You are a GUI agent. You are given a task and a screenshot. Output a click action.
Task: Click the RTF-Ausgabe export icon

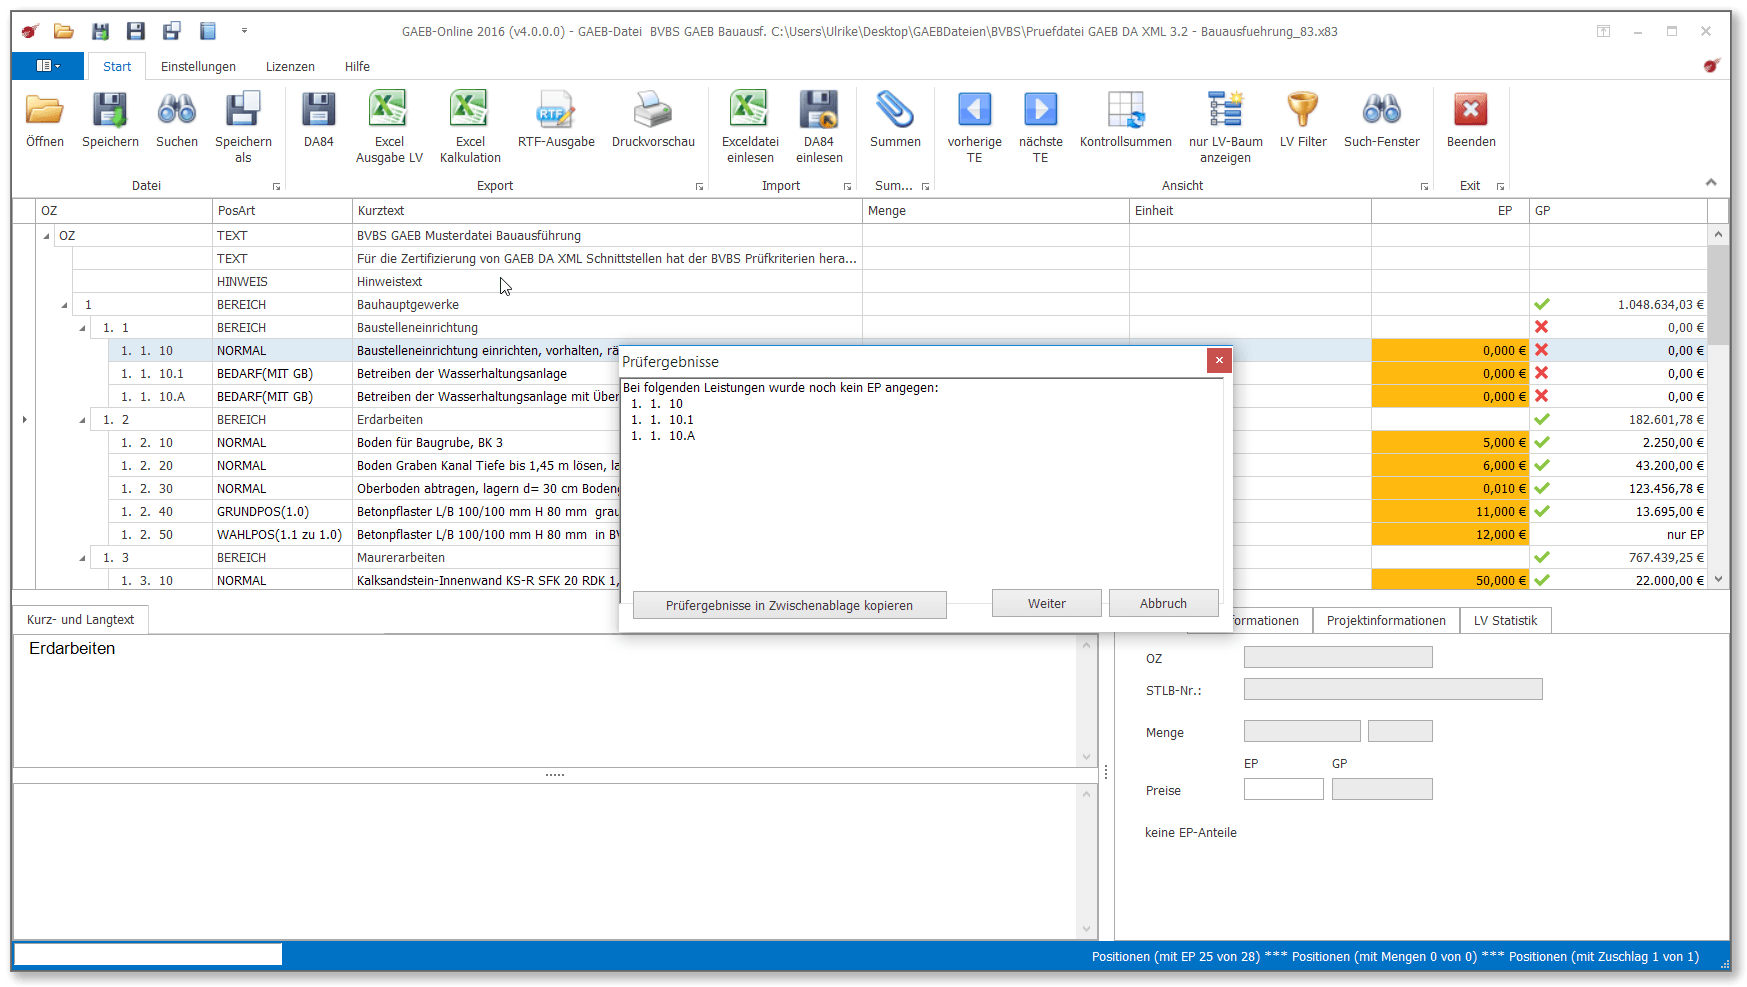tap(556, 110)
